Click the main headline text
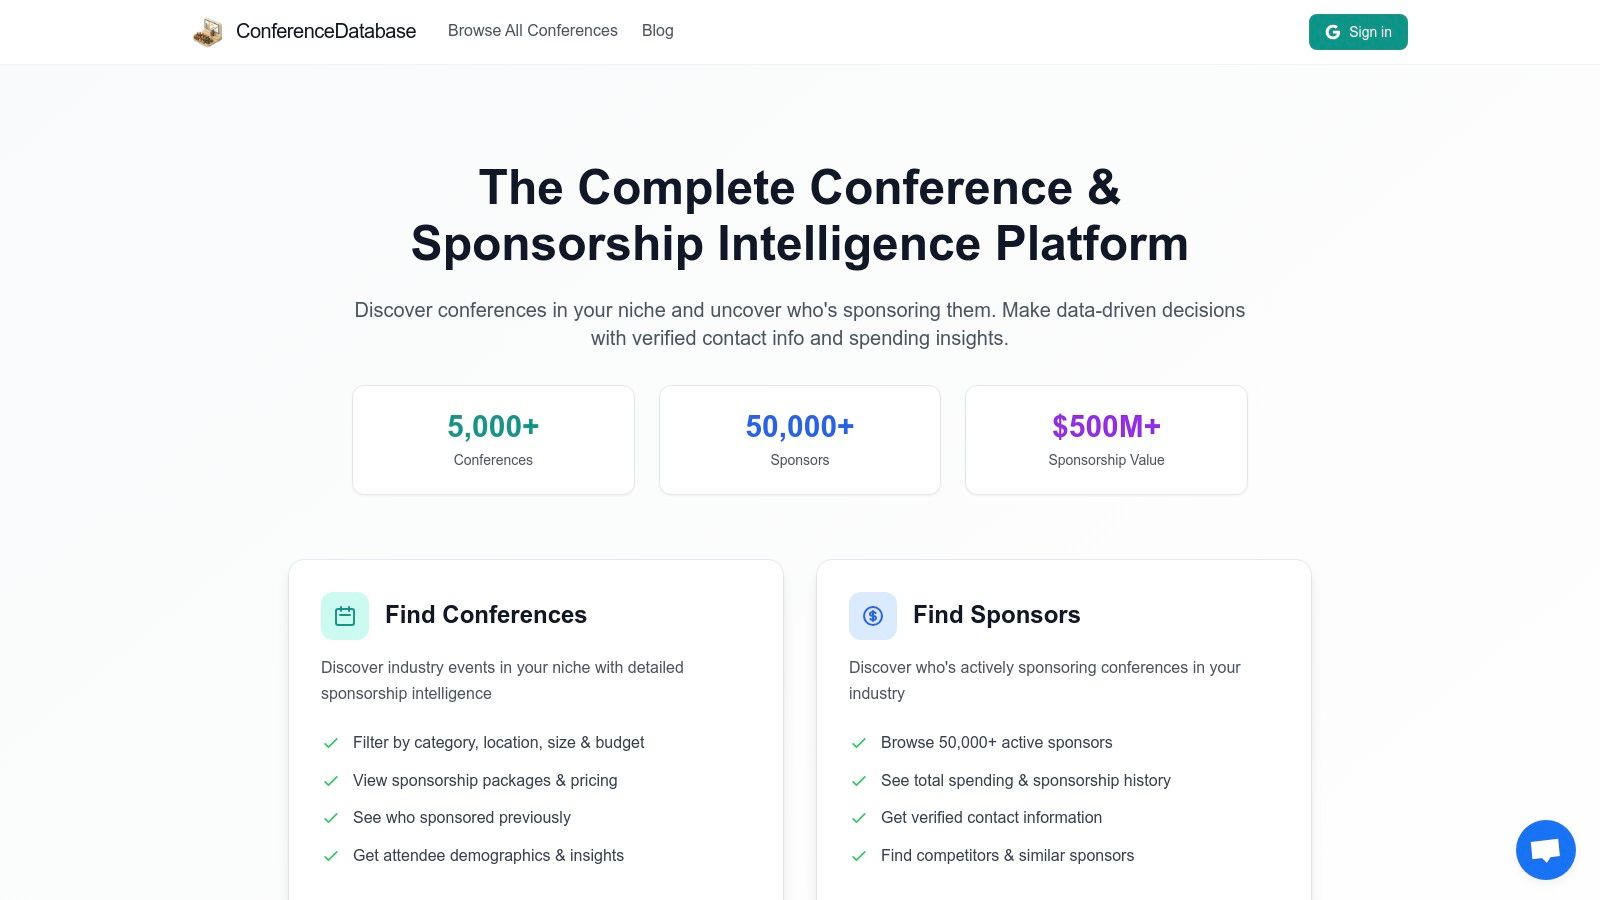 pyautogui.click(x=799, y=215)
